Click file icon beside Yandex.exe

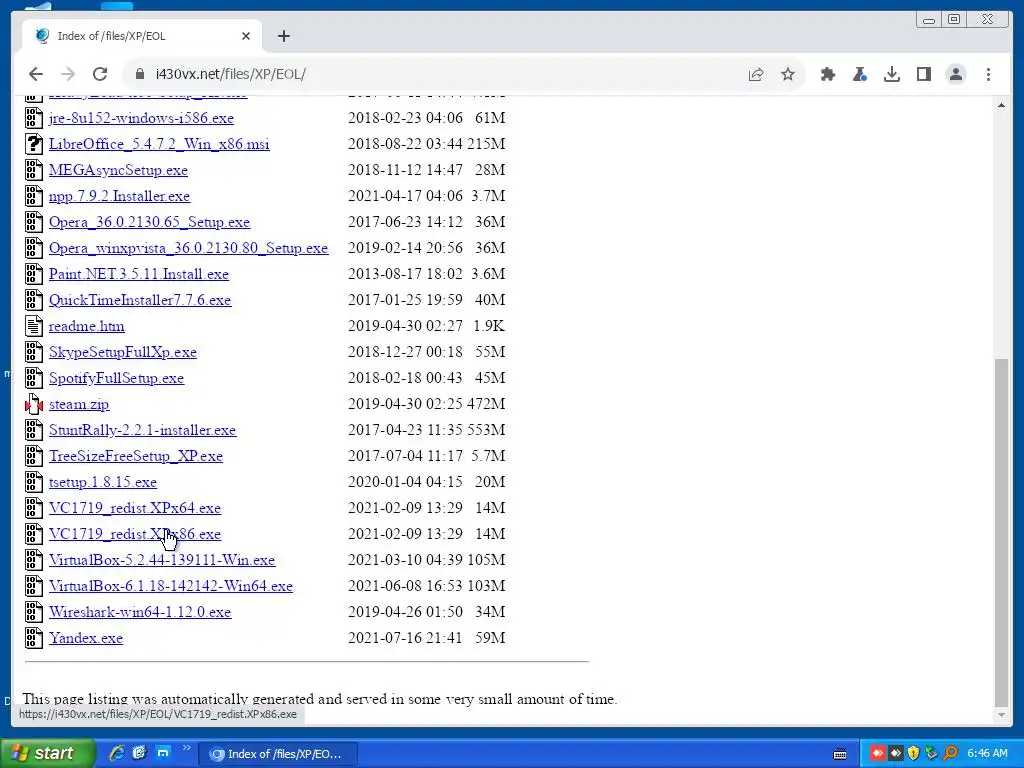(x=34, y=638)
